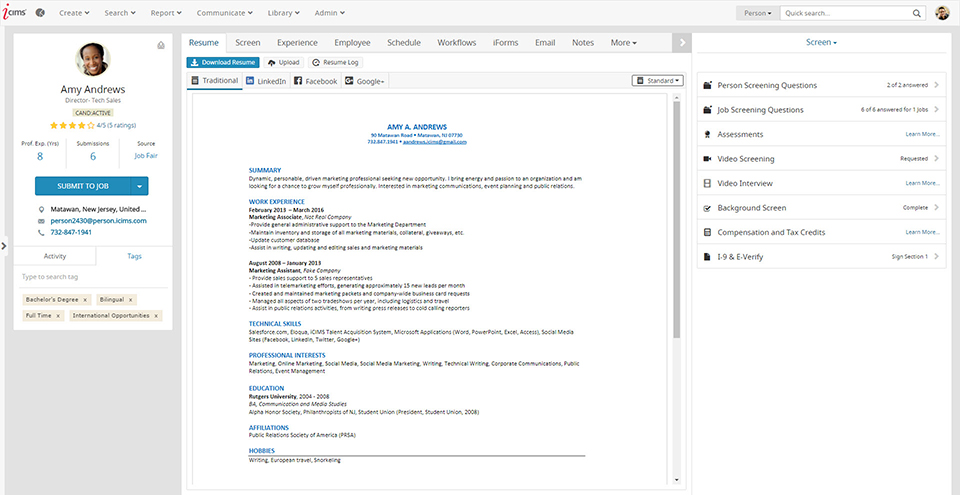Image resolution: width=960 pixels, height=495 pixels.
Task: Click the candidate email address link
Action: 92,220
